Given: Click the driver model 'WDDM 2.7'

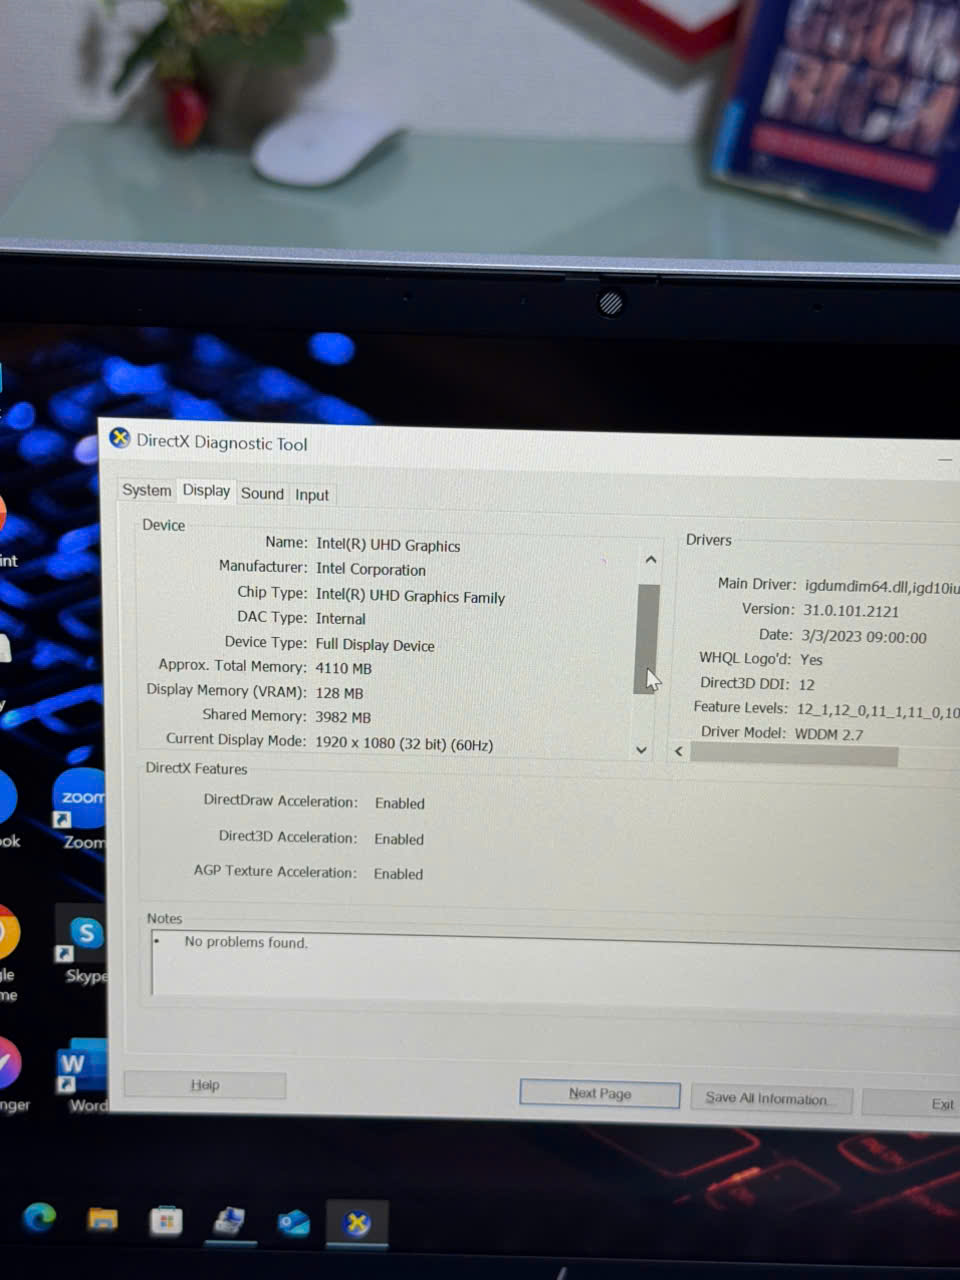Looking at the screenshot, I should coord(829,734).
